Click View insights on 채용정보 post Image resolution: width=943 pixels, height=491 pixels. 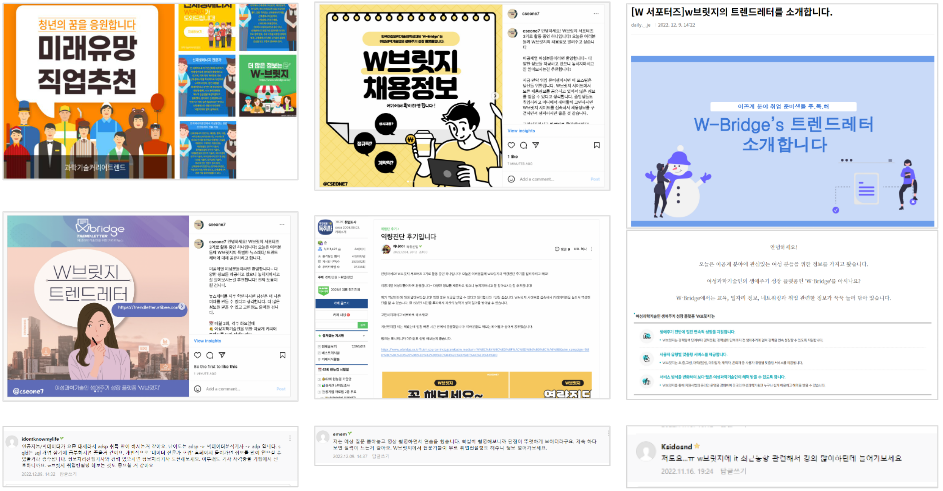pyautogui.click(x=521, y=131)
